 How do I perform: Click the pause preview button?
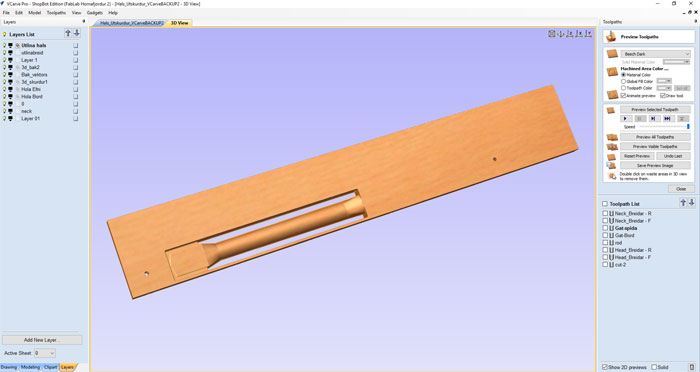click(640, 118)
